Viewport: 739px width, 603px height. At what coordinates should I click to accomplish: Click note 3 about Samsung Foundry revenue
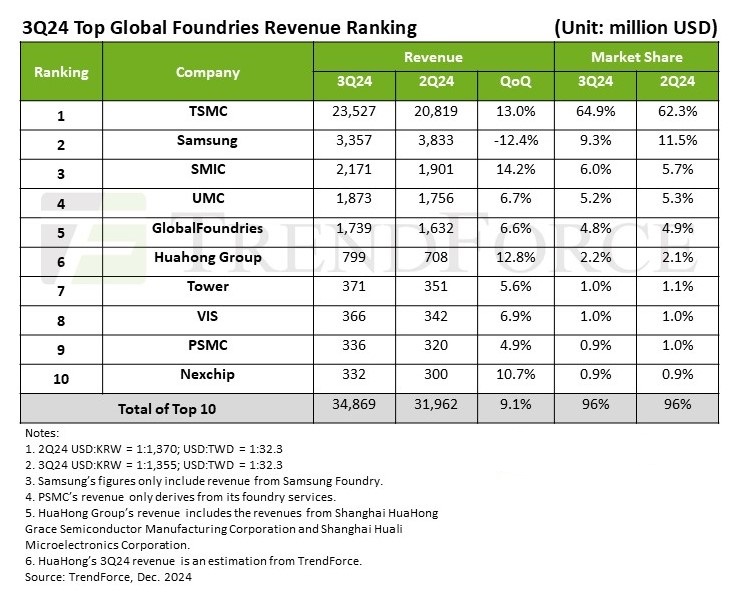click(x=204, y=481)
